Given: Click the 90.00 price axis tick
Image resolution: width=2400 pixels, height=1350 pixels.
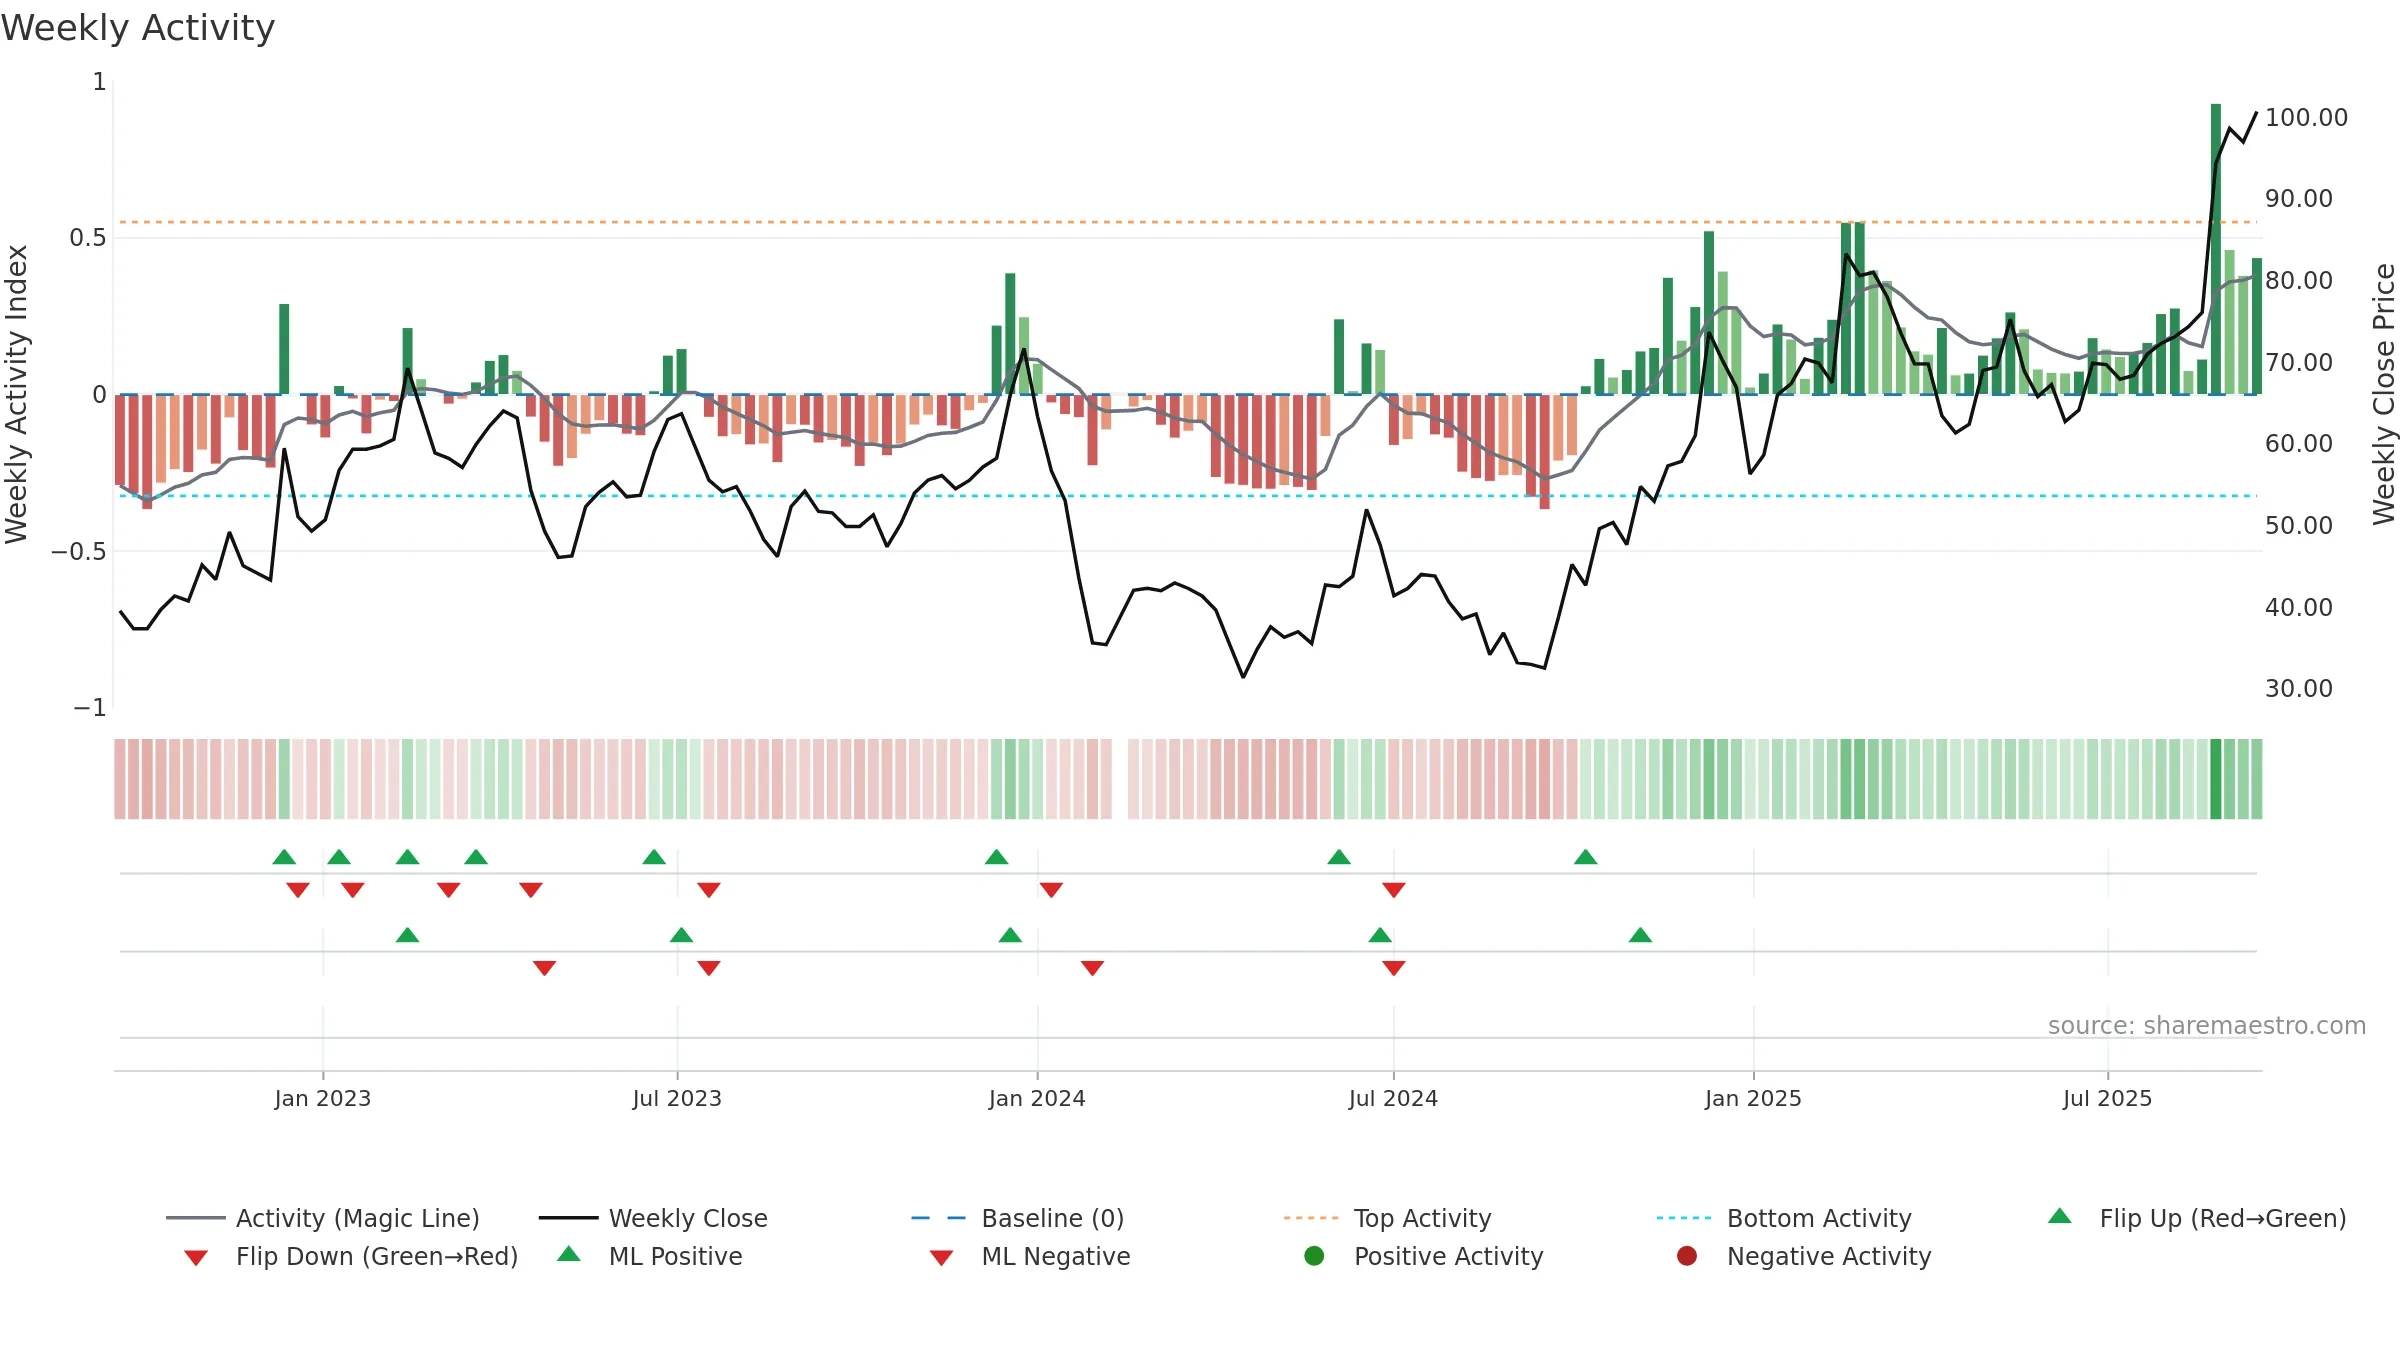Looking at the screenshot, I should (x=2298, y=198).
